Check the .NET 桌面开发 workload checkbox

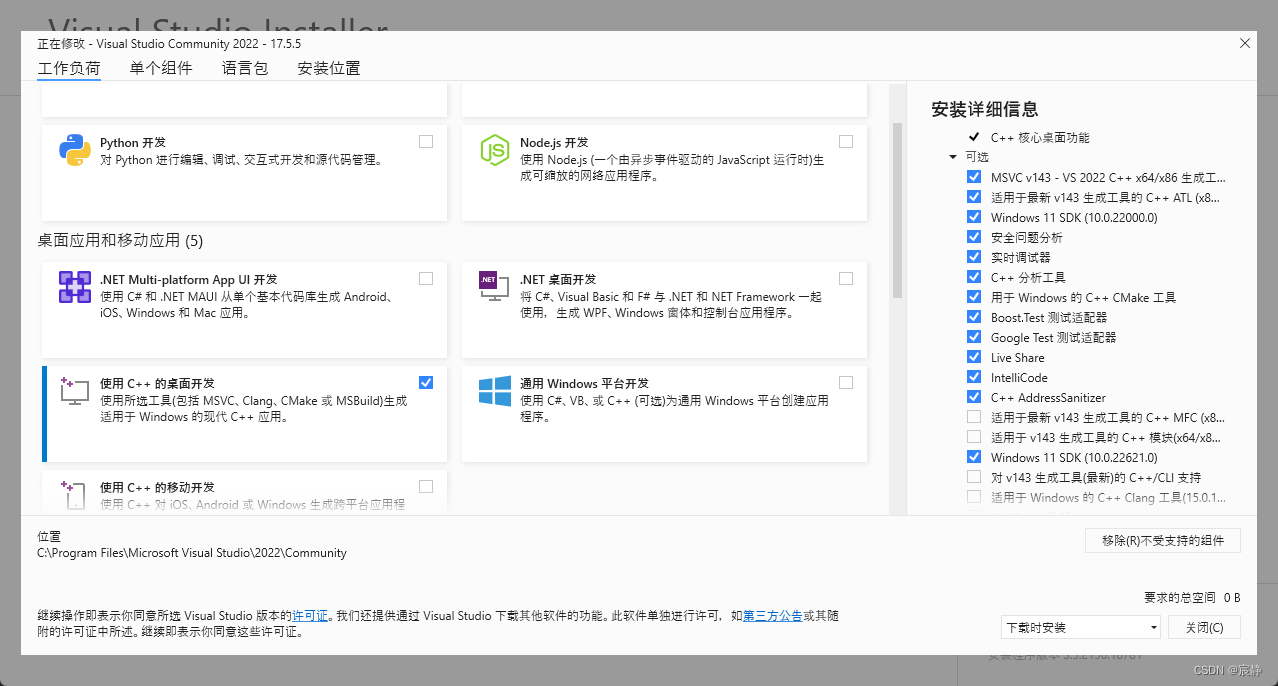tap(846, 278)
